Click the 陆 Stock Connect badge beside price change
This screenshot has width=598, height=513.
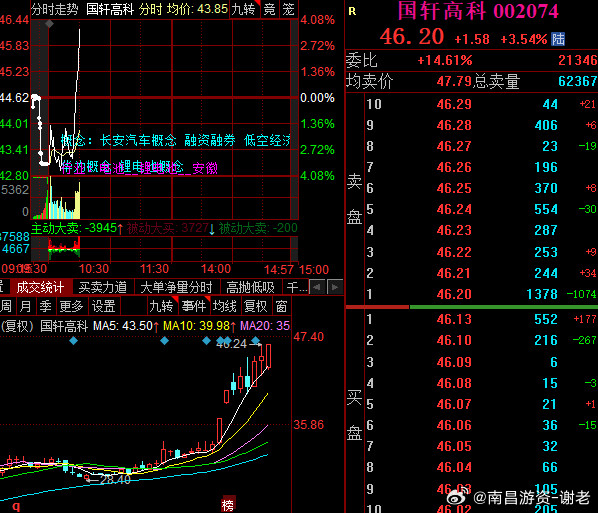tap(558, 39)
